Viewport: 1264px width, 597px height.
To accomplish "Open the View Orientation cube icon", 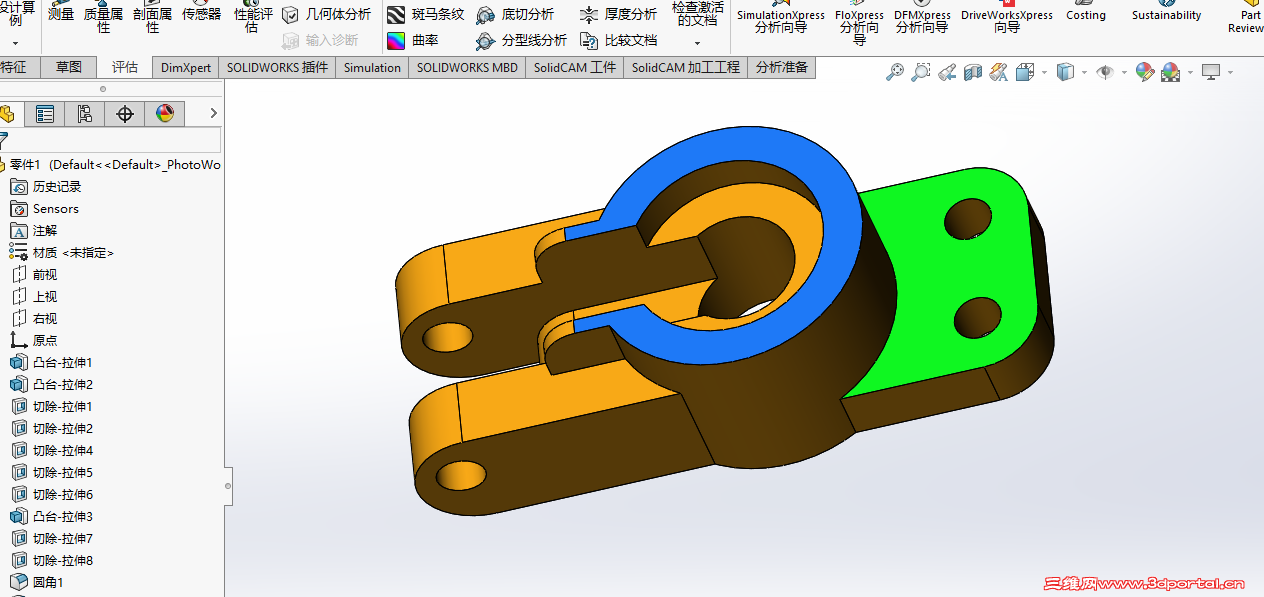I will point(1024,72).
